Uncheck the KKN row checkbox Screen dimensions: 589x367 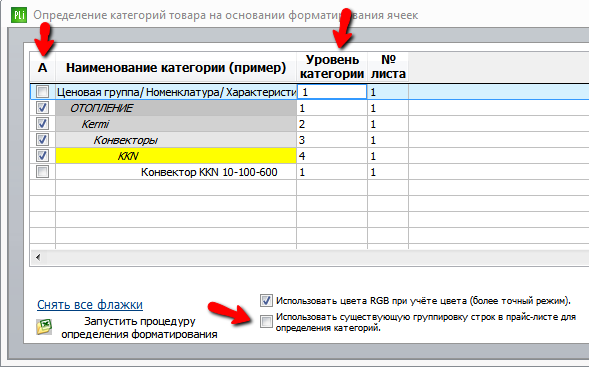click(x=42, y=156)
